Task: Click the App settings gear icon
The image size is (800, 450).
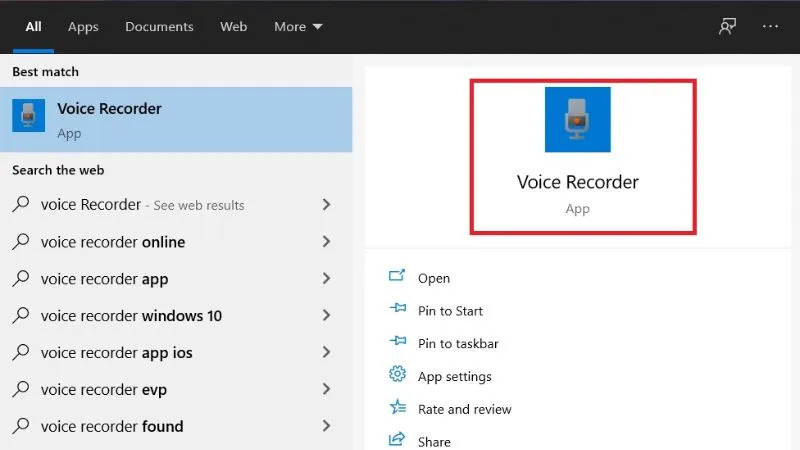Action: pyautogui.click(x=397, y=375)
